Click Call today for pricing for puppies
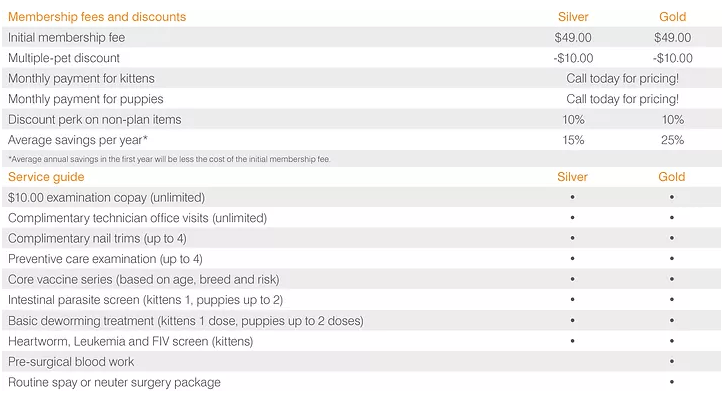The height and width of the screenshot is (399, 725). (622, 99)
